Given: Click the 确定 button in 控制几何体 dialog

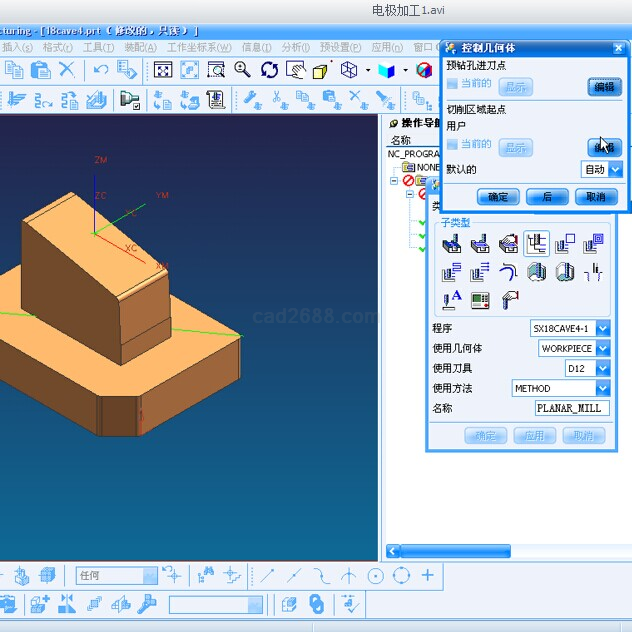Looking at the screenshot, I should (x=497, y=197).
